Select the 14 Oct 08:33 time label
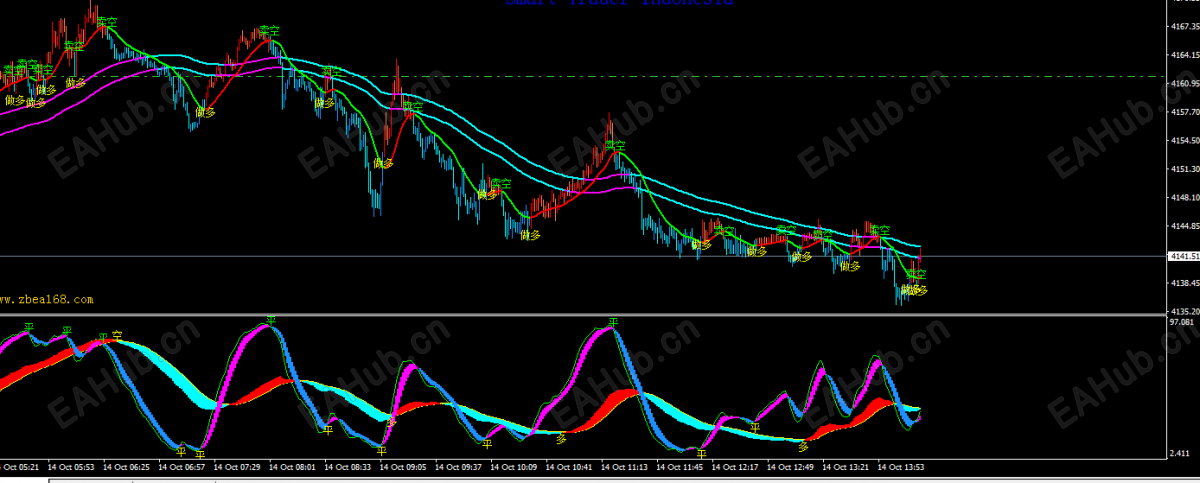The height and width of the screenshot is (483, 1200). (349, 467)
